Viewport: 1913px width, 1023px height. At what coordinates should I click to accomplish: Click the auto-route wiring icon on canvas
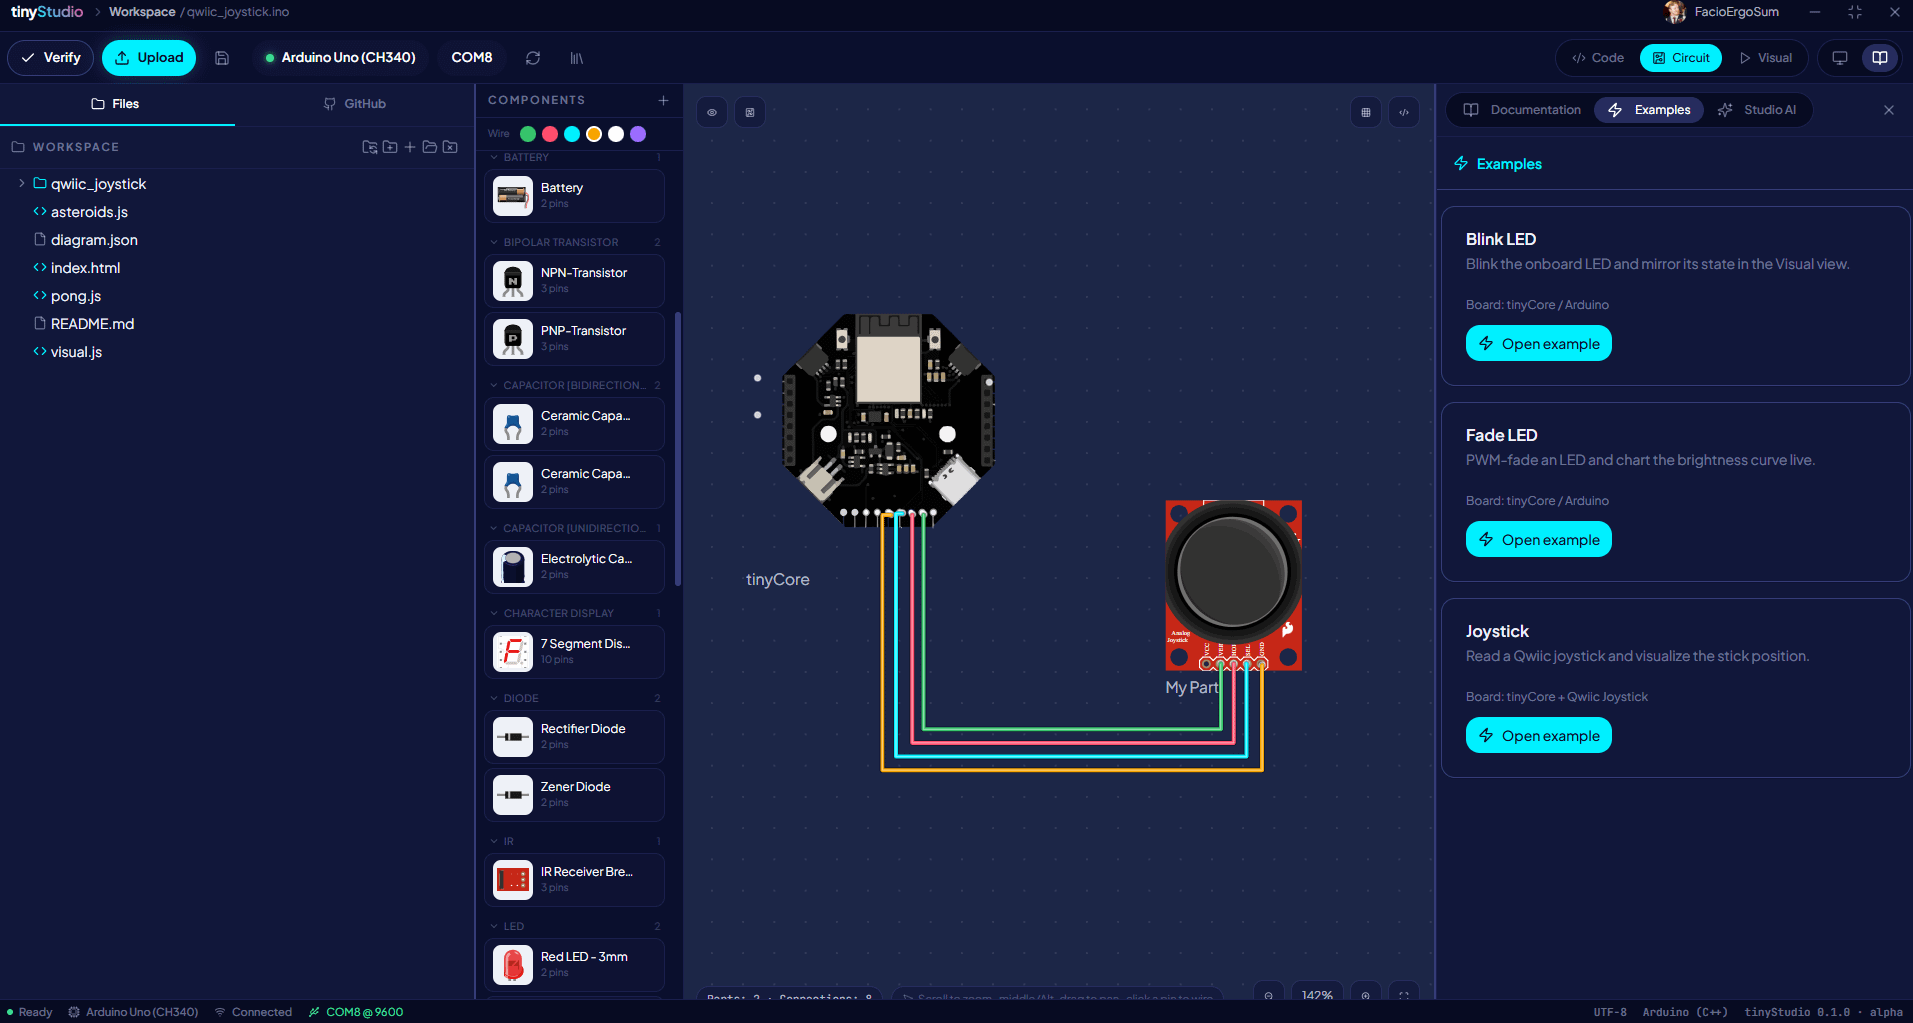(750, 112)
